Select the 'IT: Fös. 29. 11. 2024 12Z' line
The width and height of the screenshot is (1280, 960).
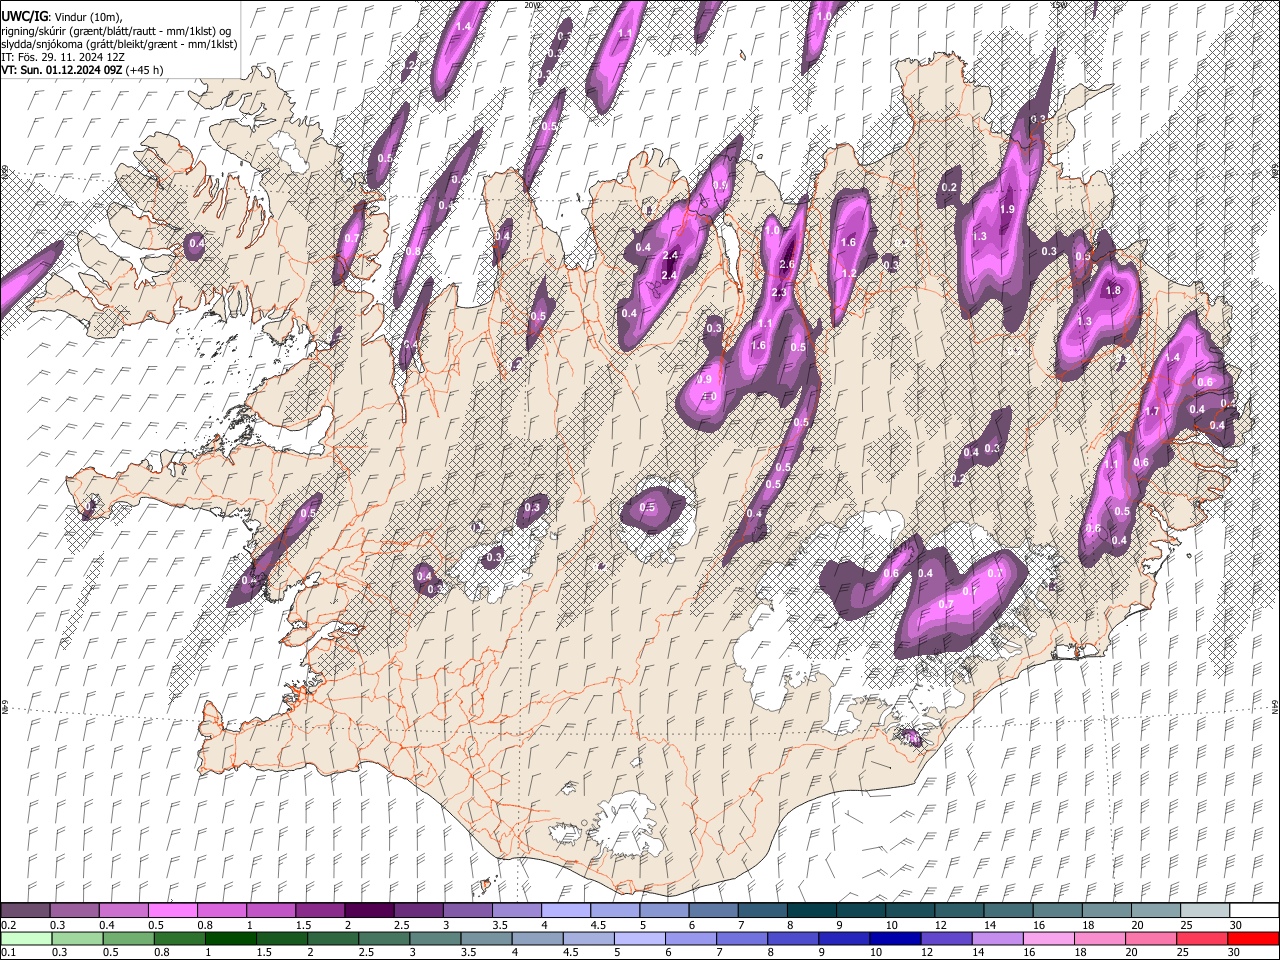tap(63, 57)
